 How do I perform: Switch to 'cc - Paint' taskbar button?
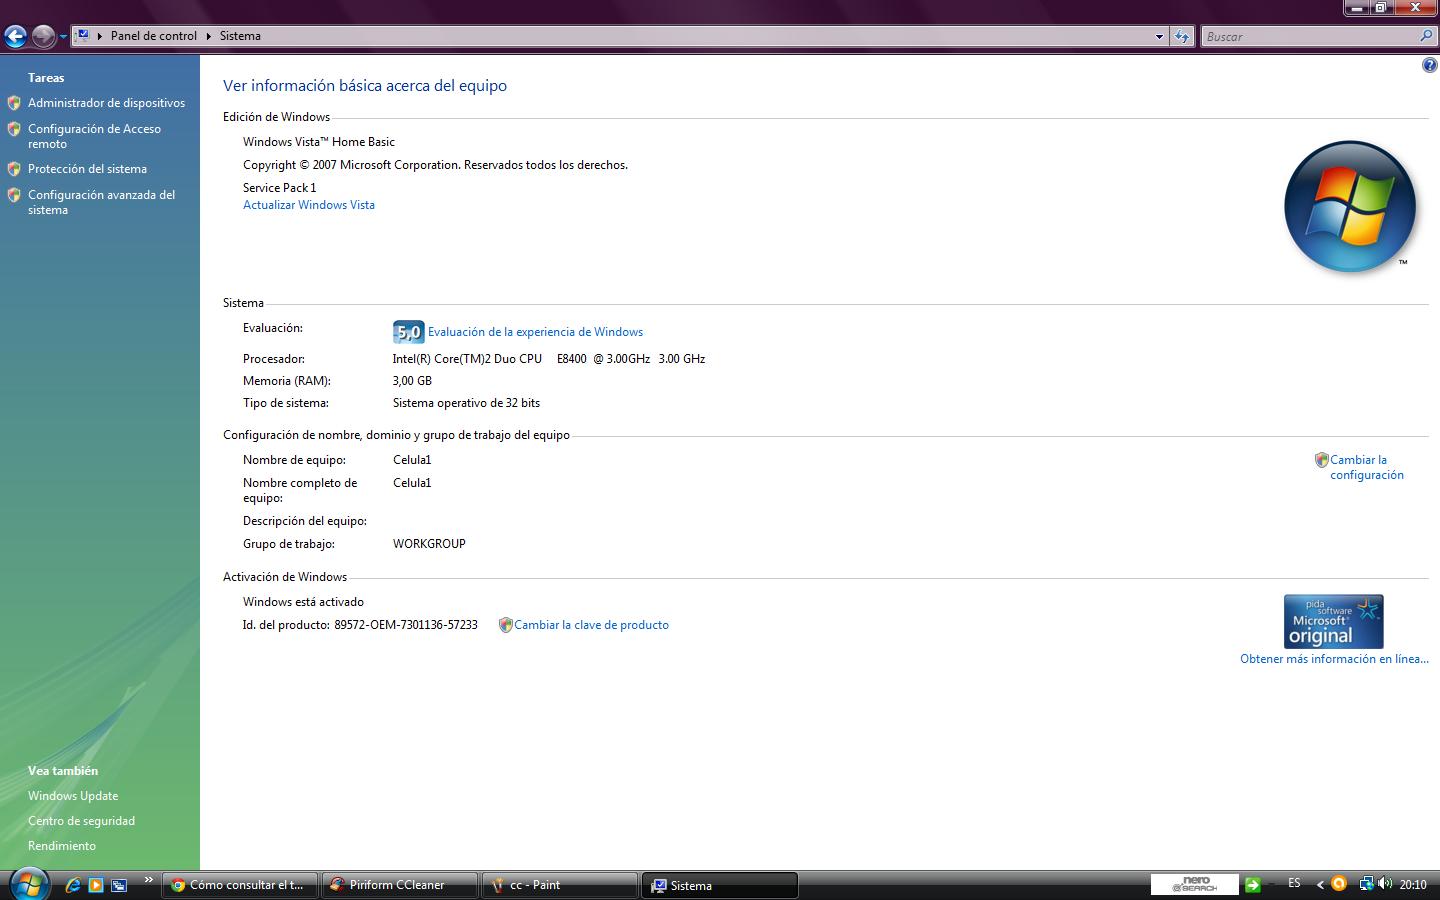pos(559,885)
